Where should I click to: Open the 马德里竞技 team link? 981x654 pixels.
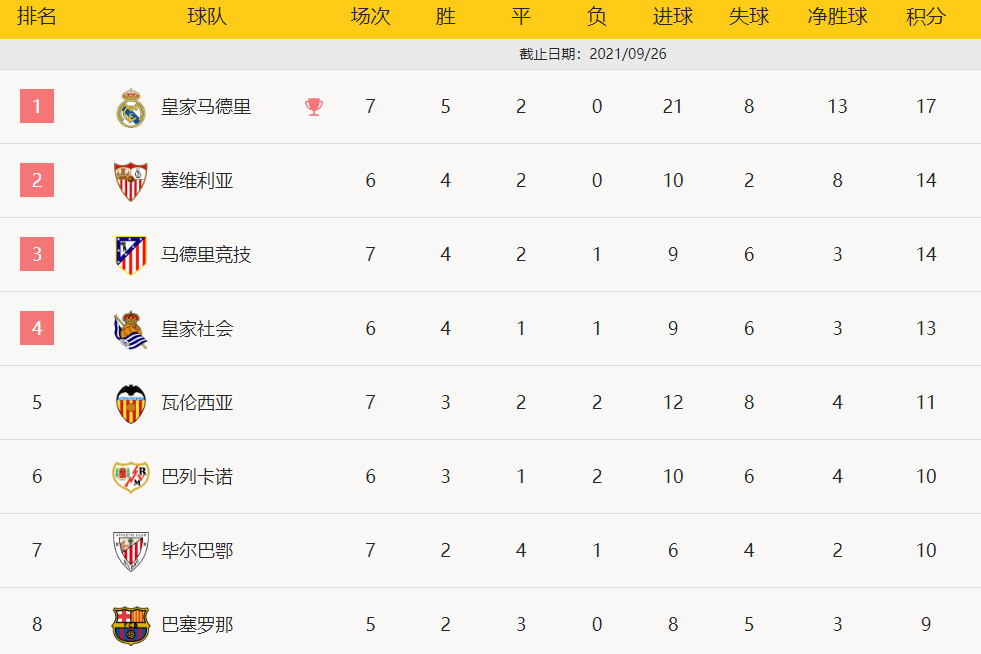click(x=206, y=255)
